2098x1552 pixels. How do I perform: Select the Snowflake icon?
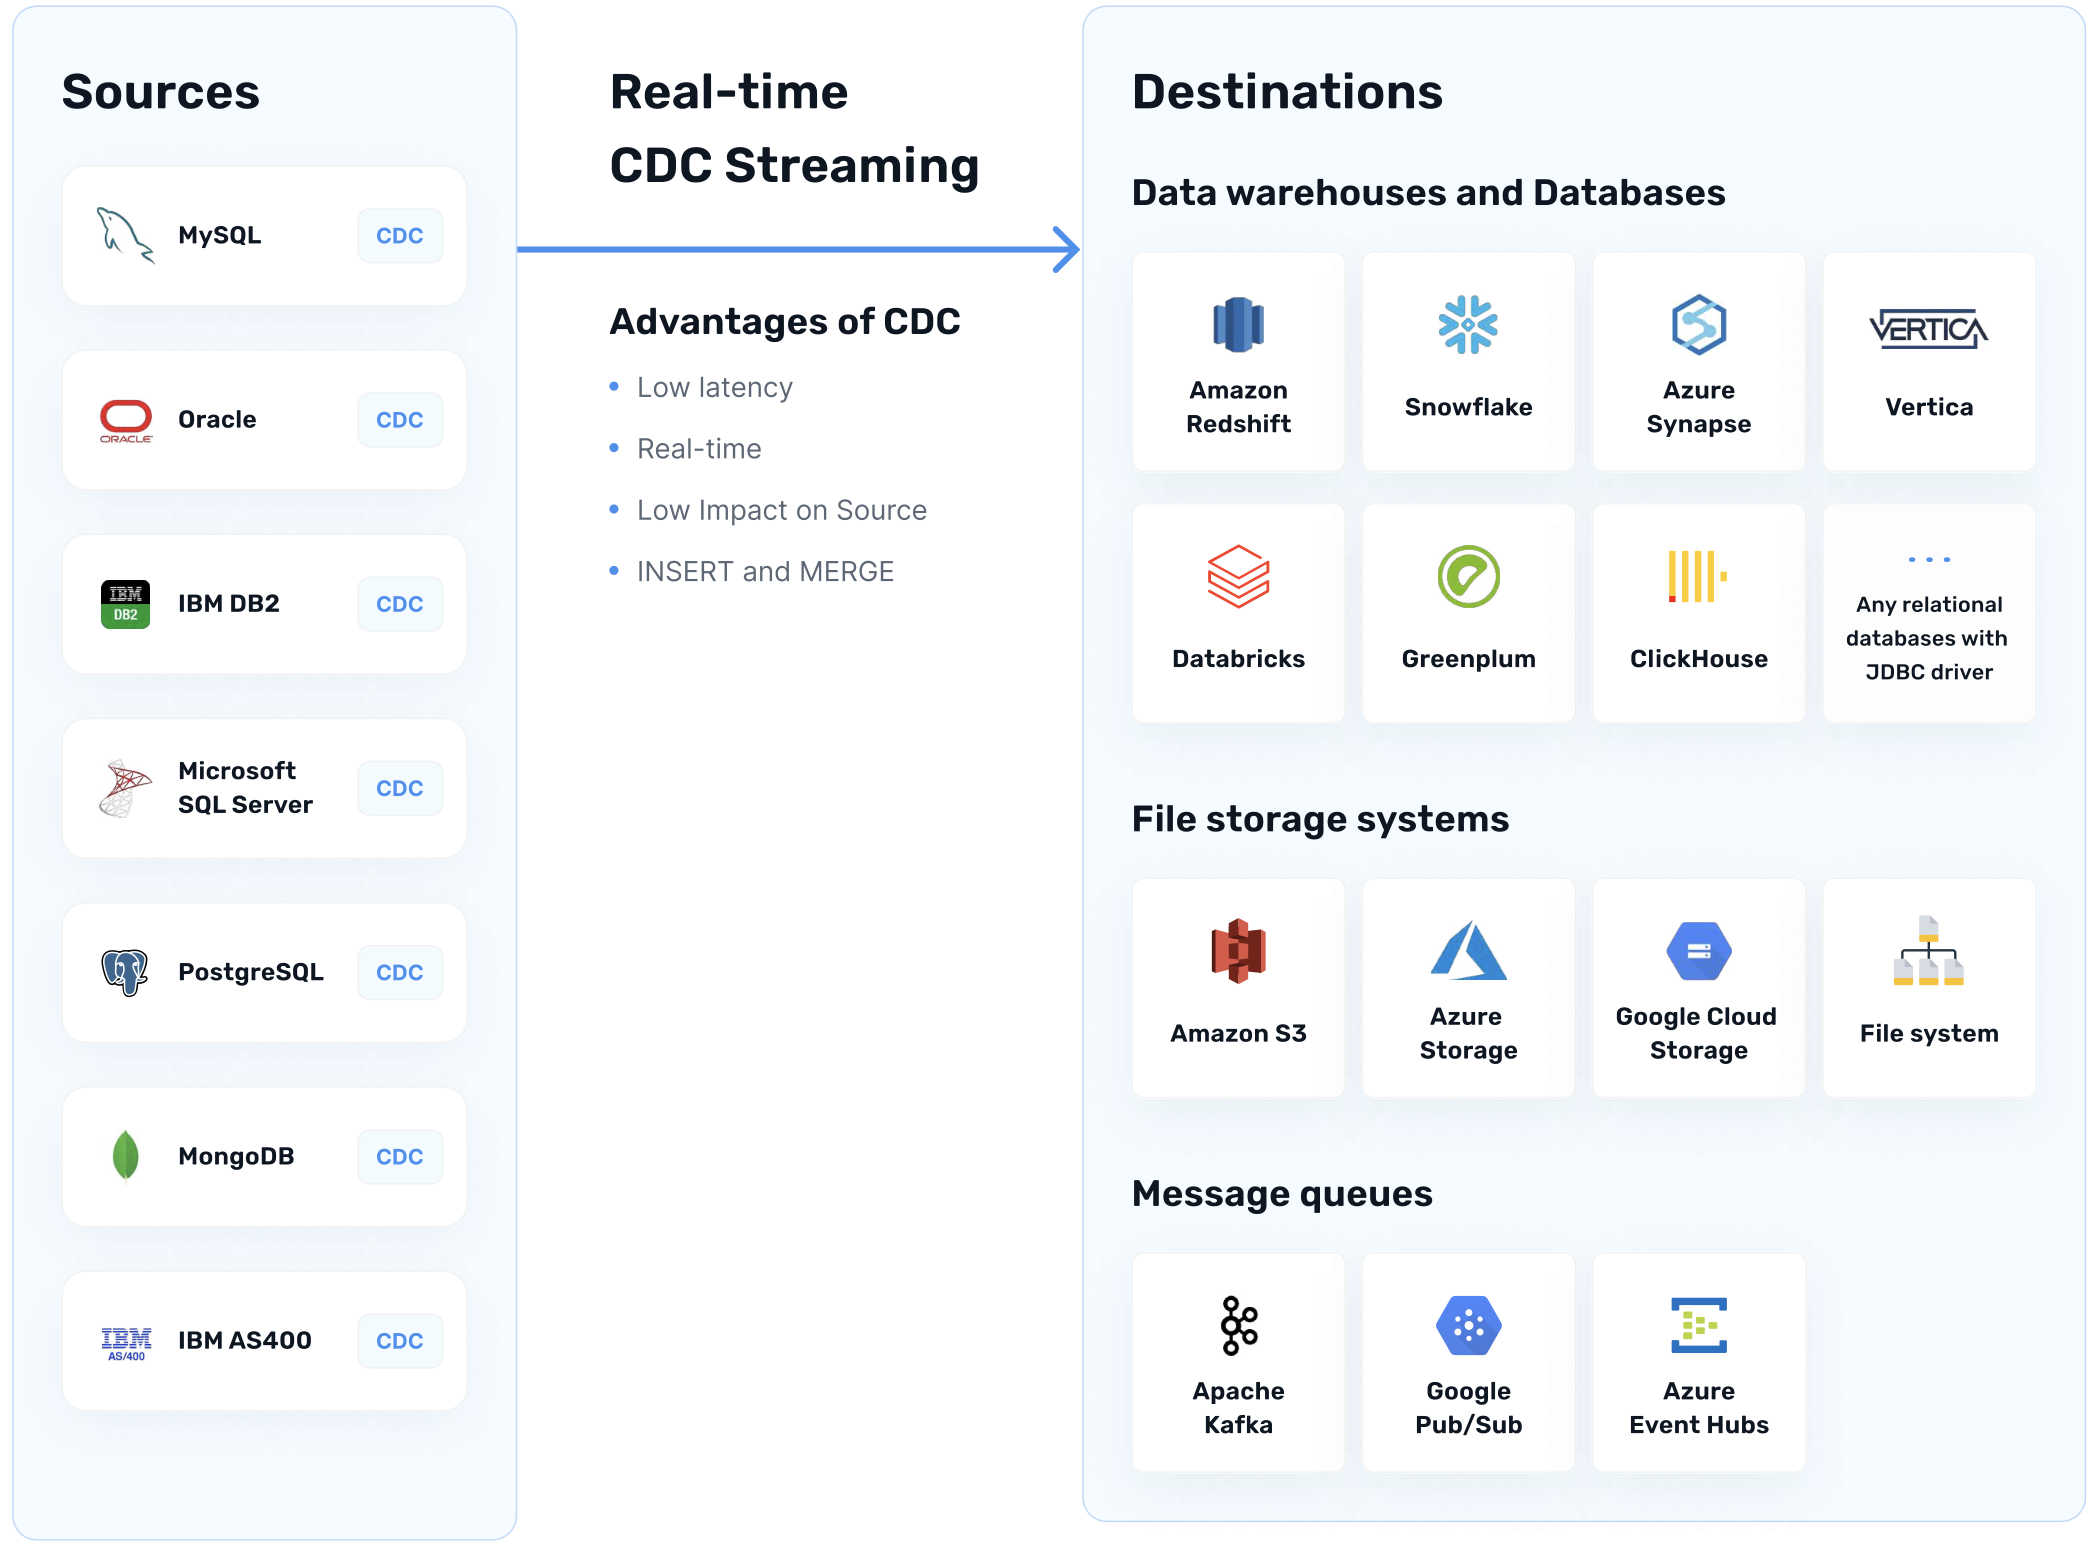[x=1468, y=325]
